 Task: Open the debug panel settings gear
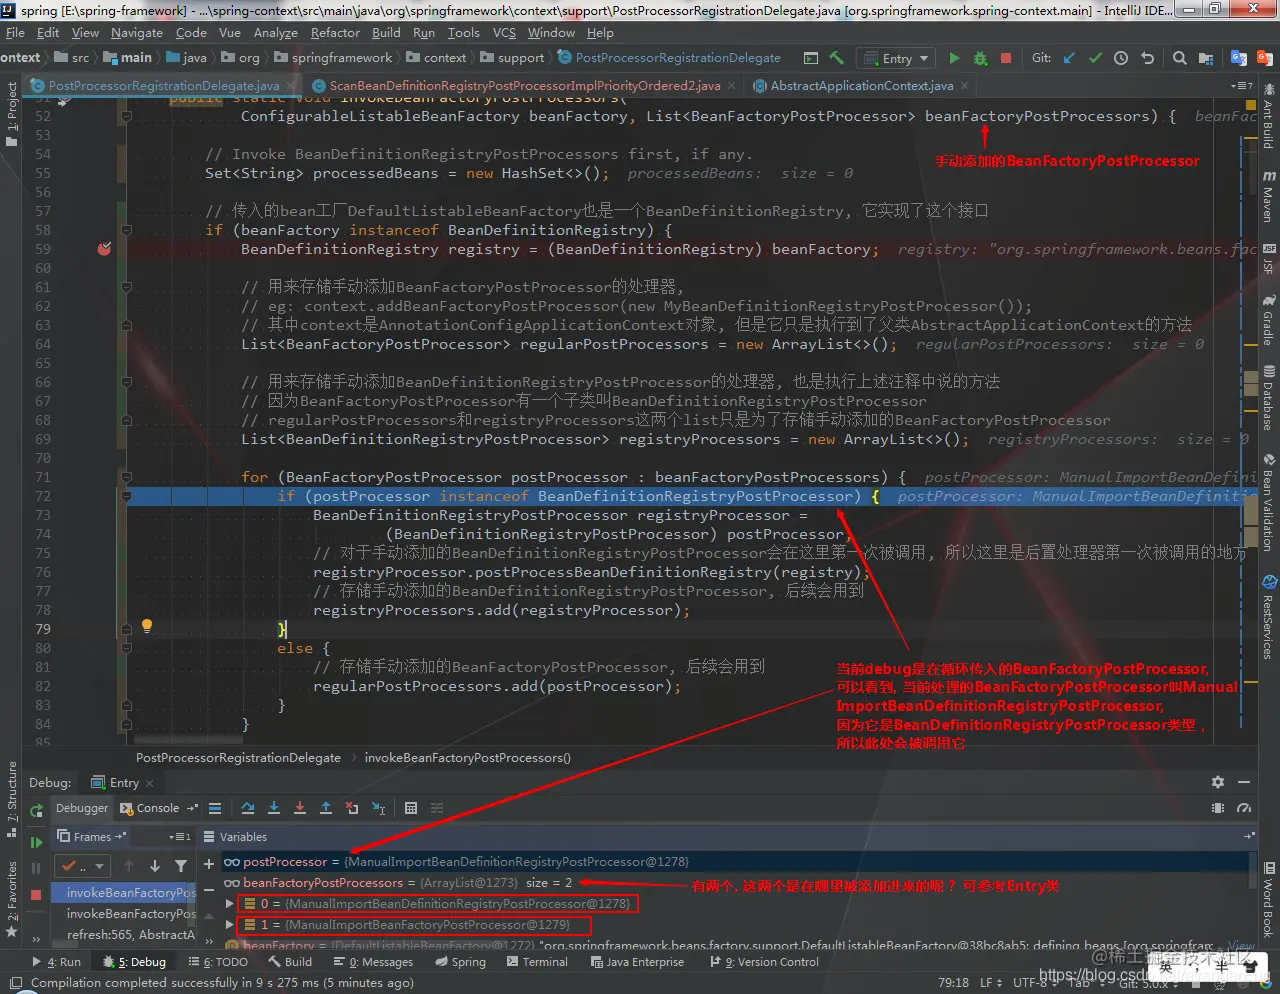[1218, 782]
